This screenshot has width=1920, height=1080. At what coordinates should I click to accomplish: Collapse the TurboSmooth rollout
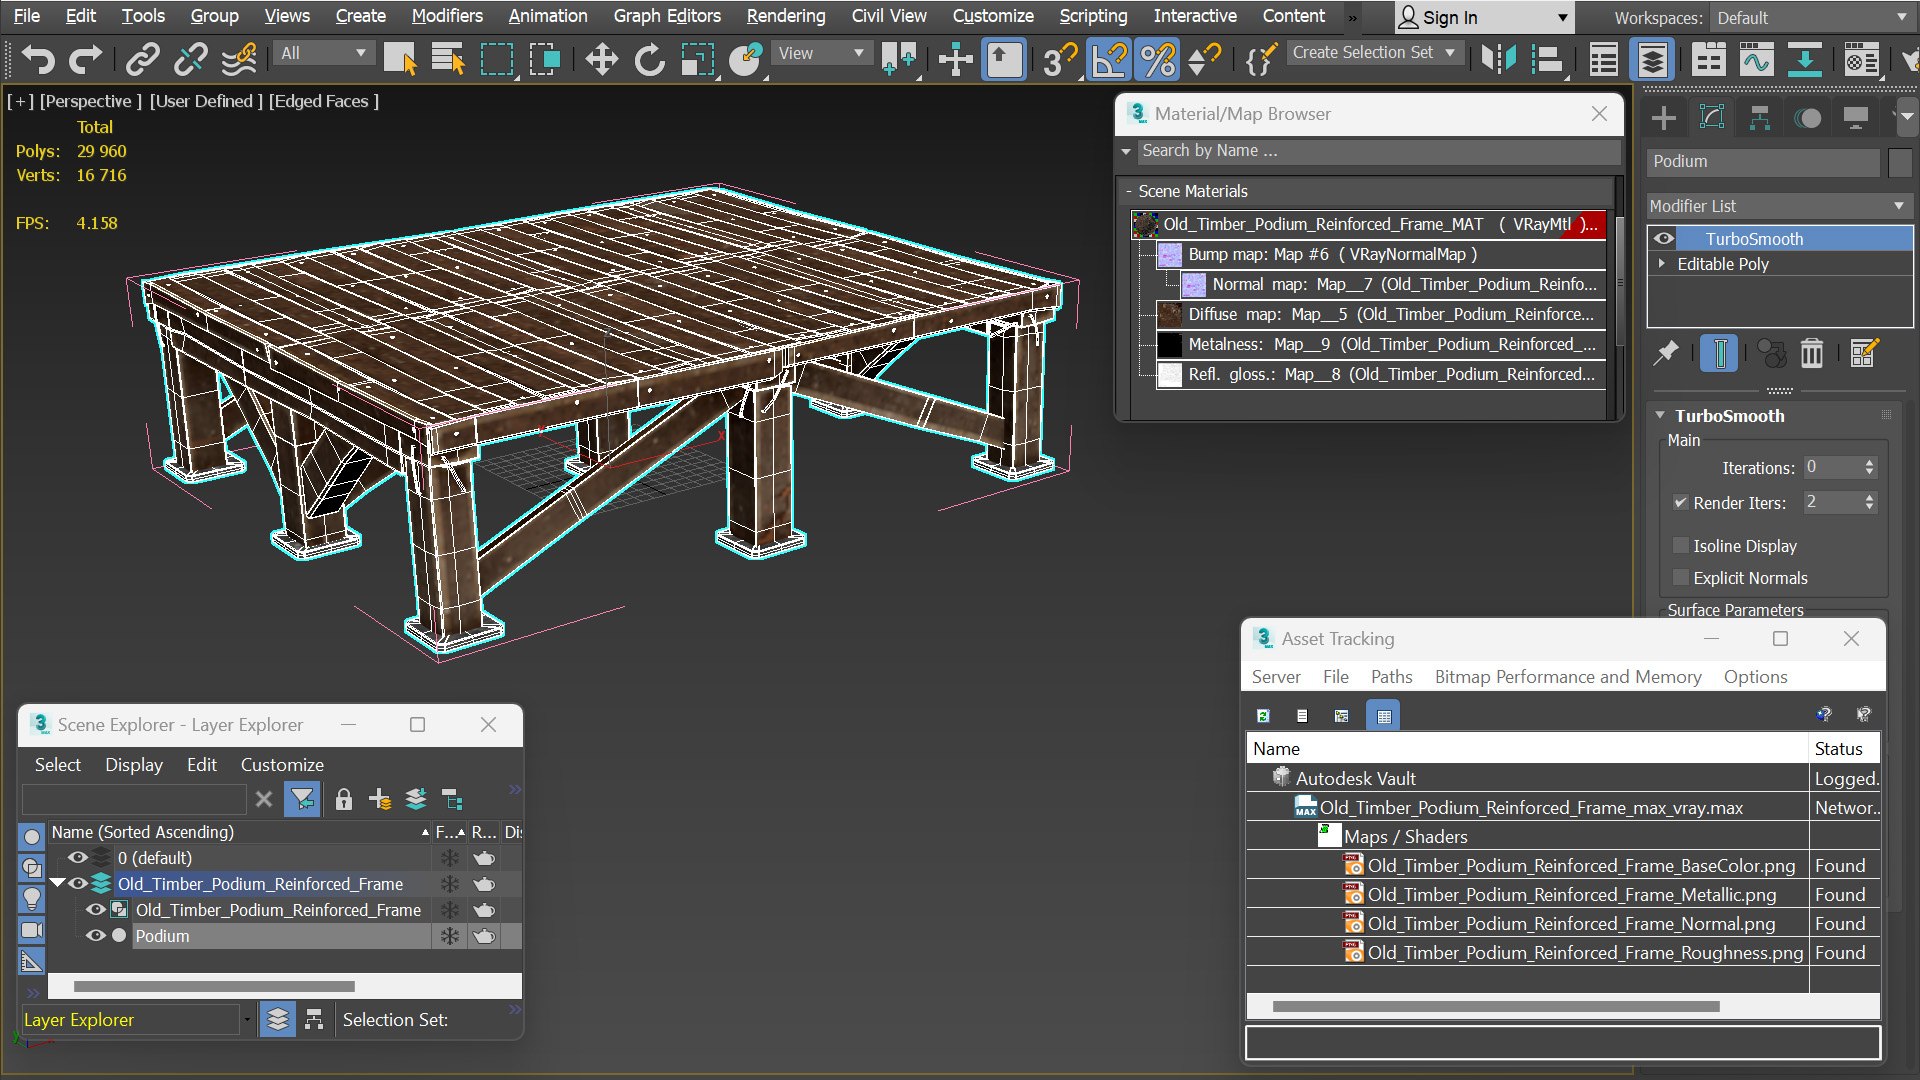pos(1660,415)
